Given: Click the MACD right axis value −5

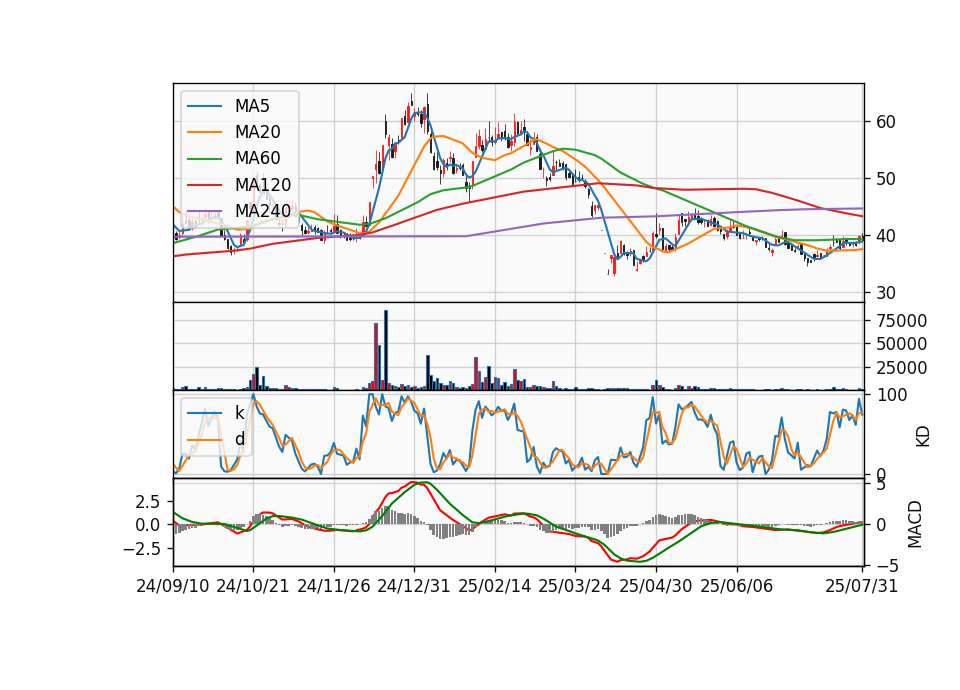Looking at the screenshot, I should pos(887,564).
